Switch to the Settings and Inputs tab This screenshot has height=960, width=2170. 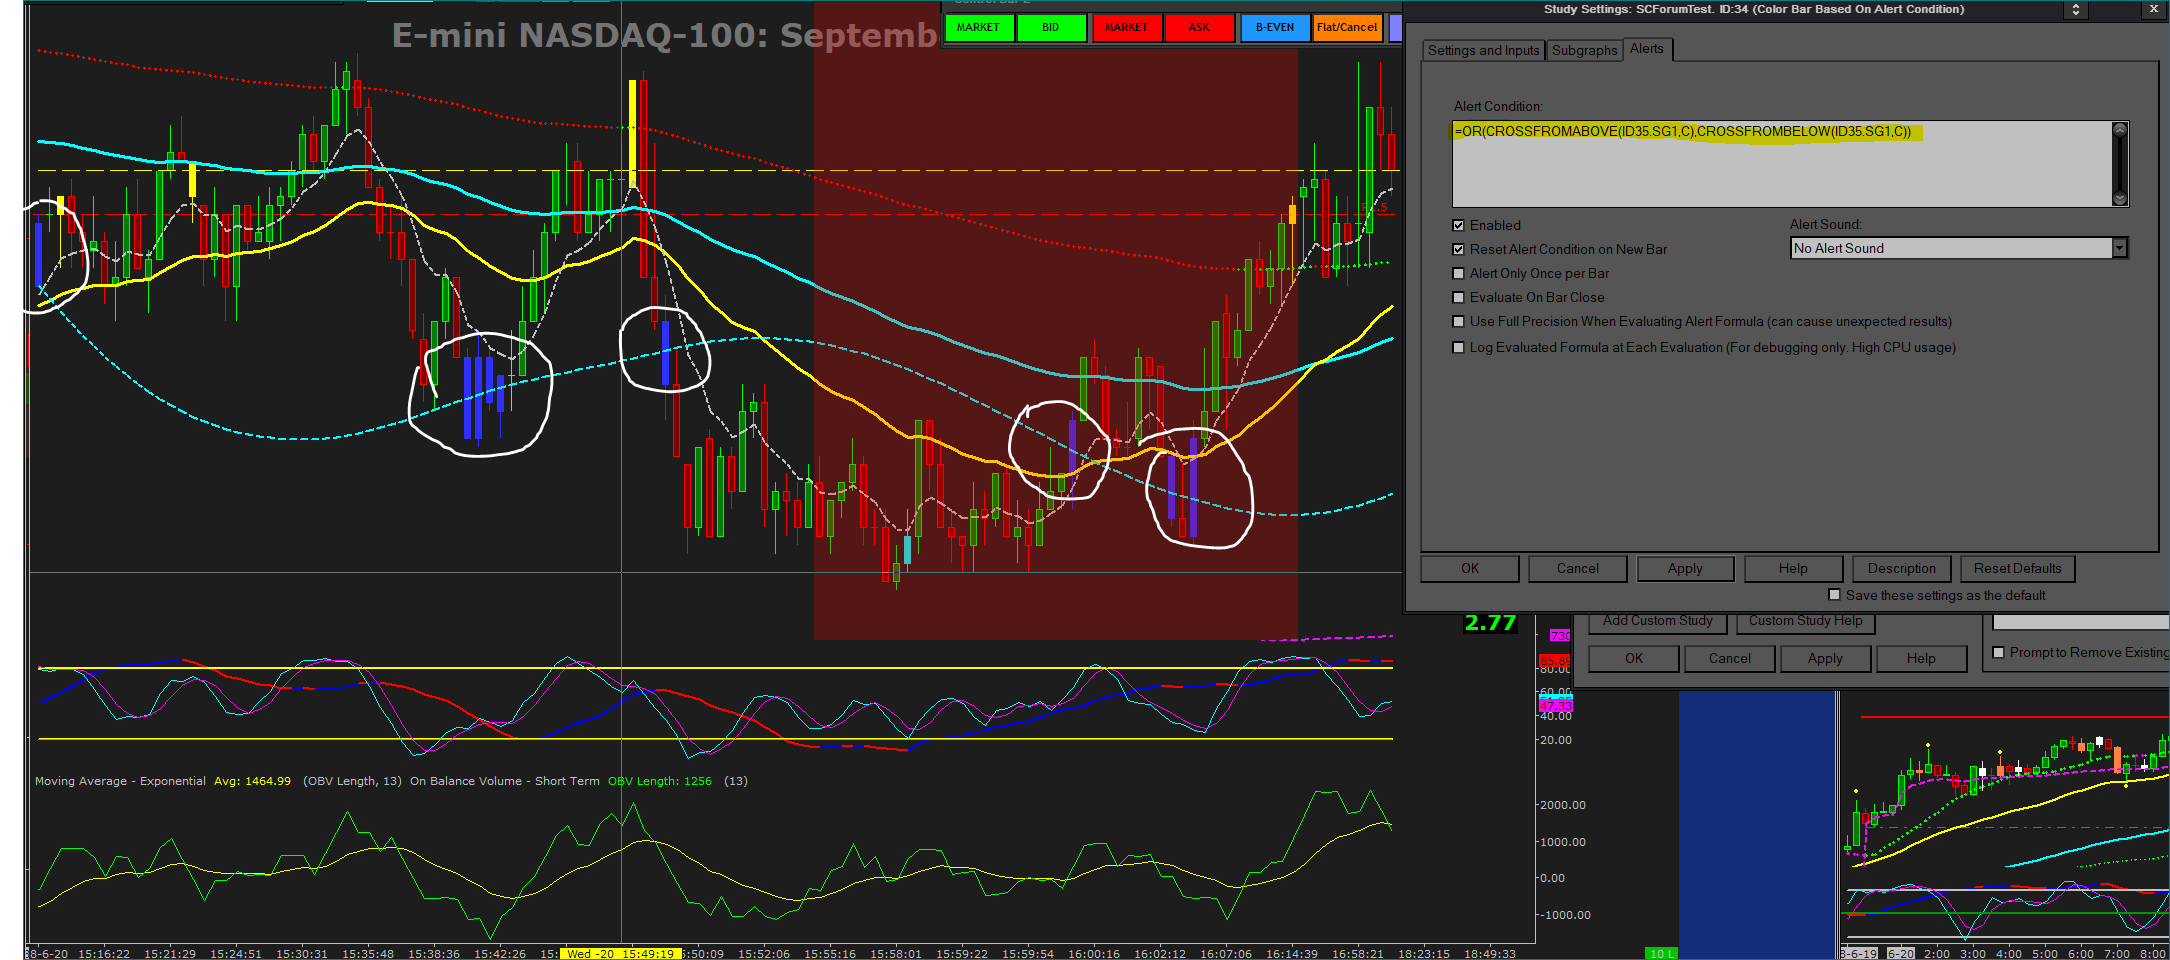pyautogui.click(x=1484, y=50)
